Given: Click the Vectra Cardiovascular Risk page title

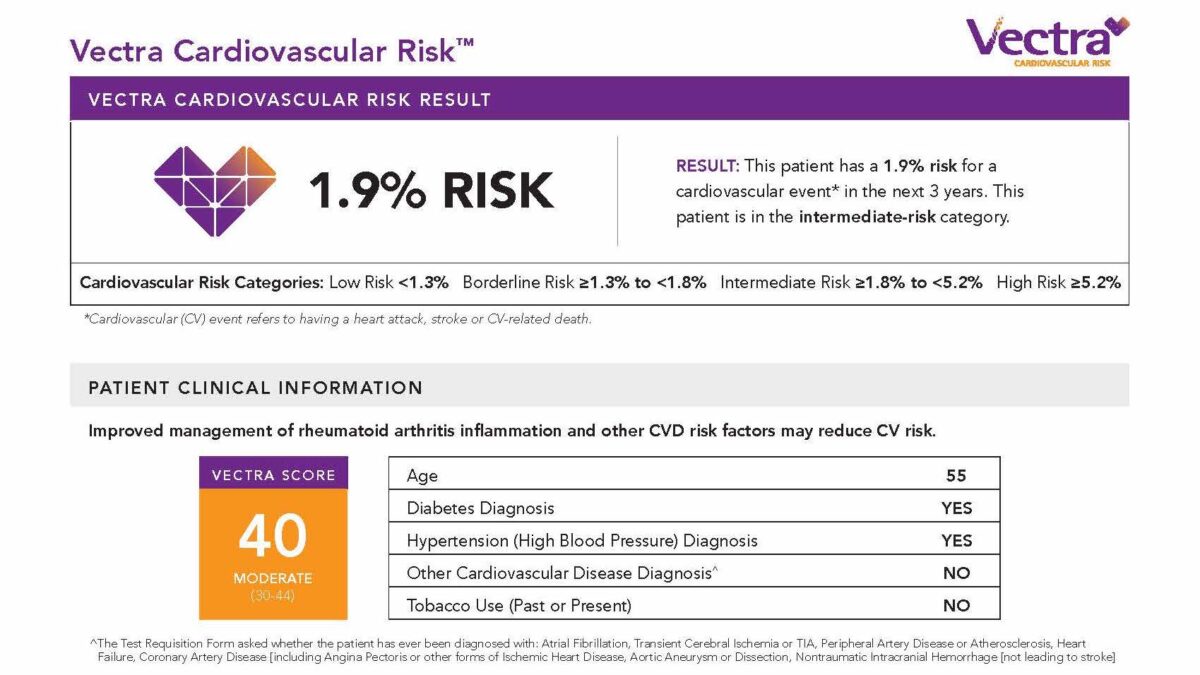Looking at the screenshot, I should coord(271,49).
